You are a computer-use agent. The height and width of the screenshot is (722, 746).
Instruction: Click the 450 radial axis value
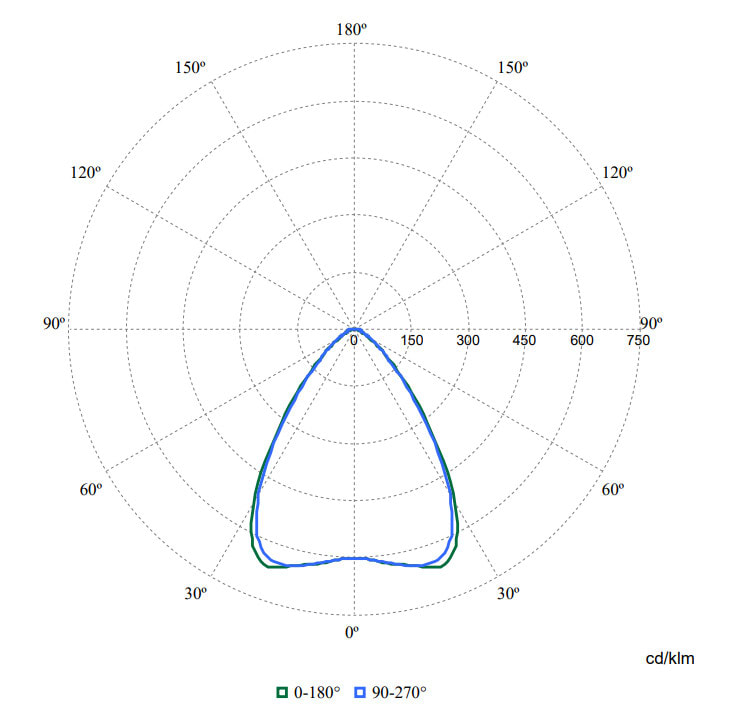point(524,341)
